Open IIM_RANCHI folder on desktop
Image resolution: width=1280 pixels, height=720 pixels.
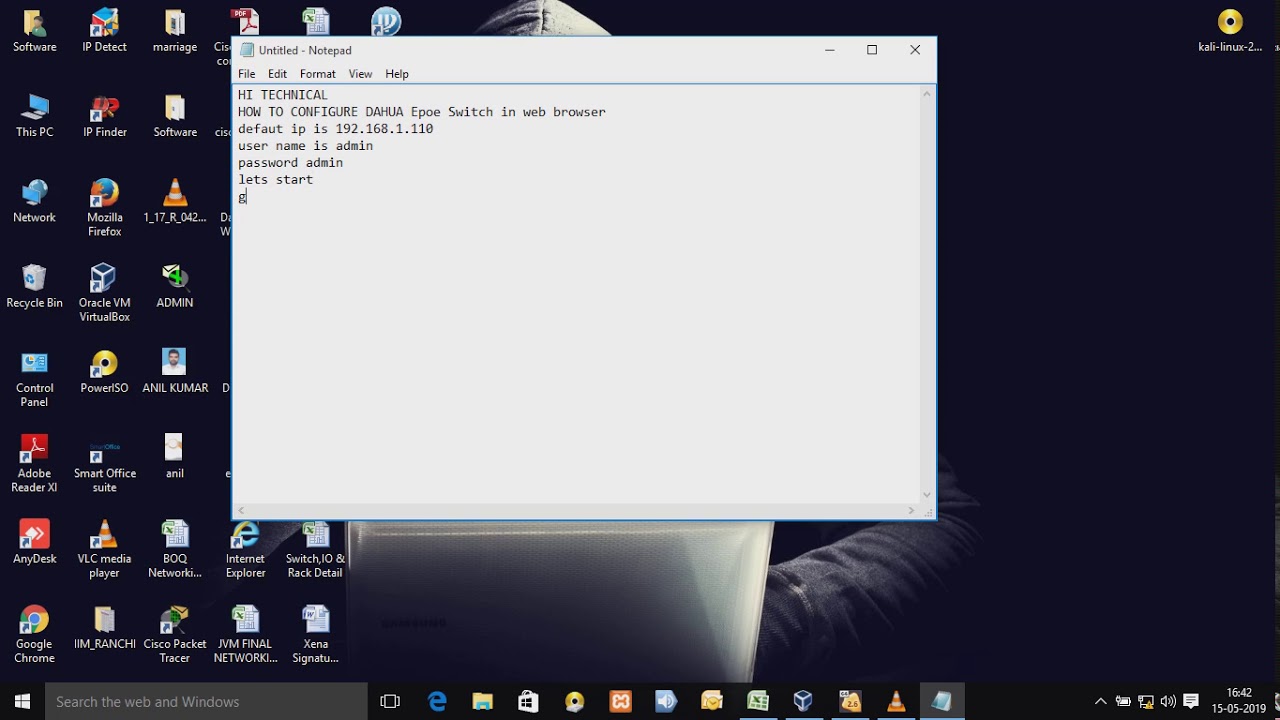[x=105, y=627]
